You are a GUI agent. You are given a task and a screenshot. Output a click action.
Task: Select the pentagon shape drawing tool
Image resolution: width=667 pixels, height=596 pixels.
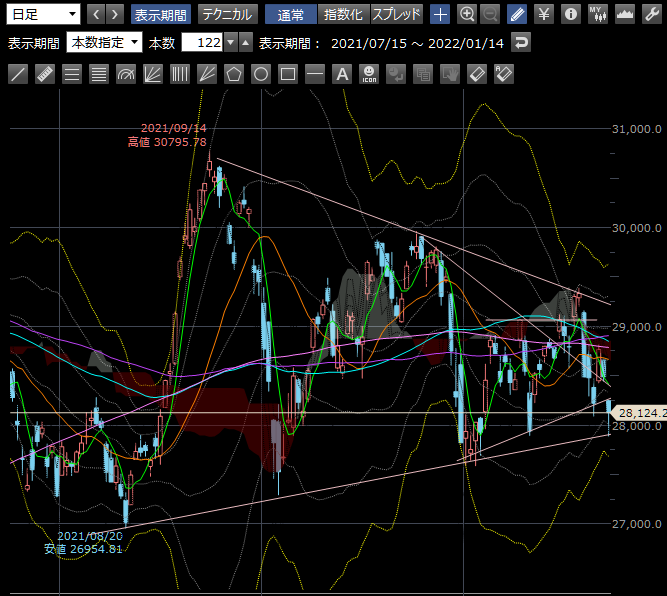tap(234, 73)
